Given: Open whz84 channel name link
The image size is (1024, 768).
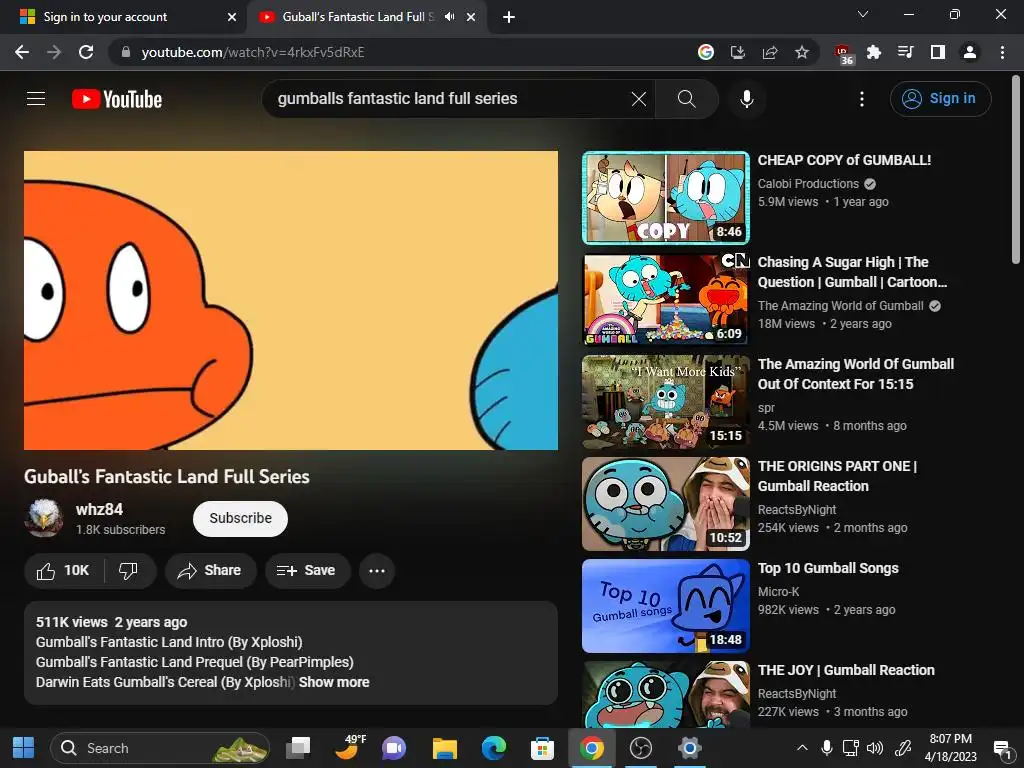Looking at the screenshot, I should [x=99, y=509].
